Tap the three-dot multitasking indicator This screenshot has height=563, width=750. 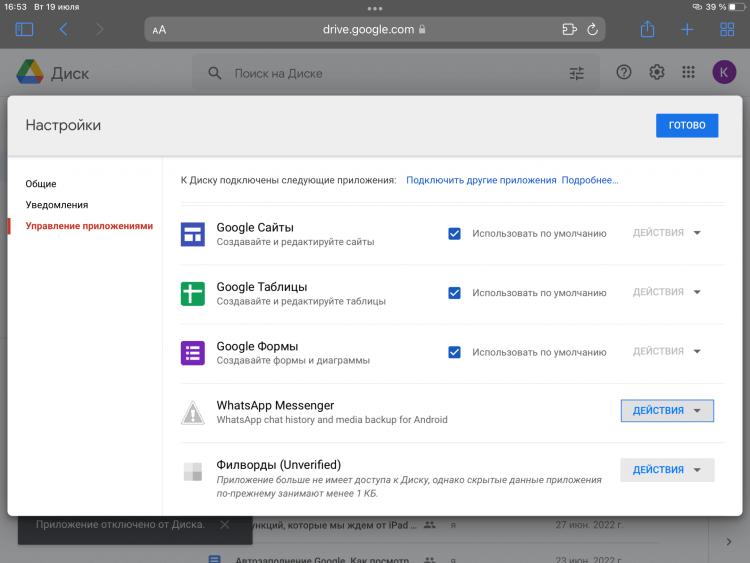tap(375, 8)
